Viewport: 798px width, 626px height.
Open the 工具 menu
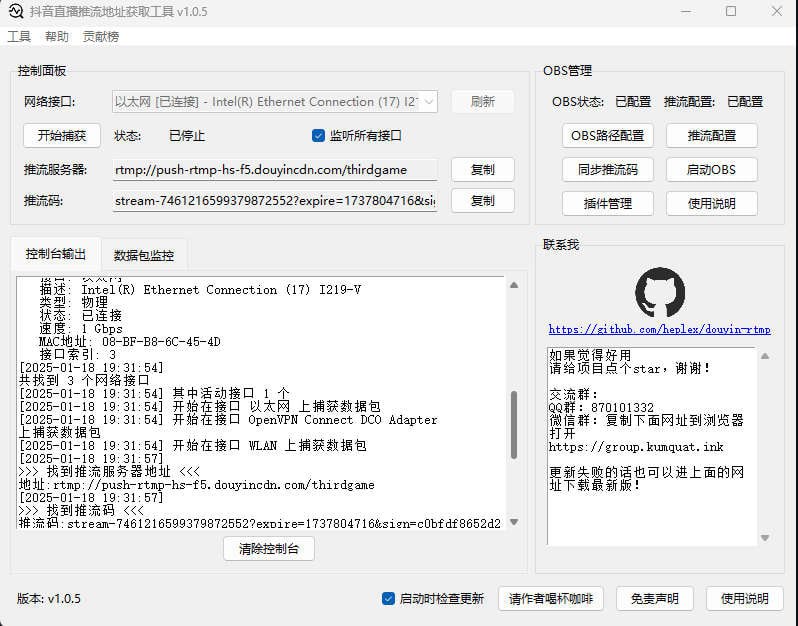pos(19,36)
